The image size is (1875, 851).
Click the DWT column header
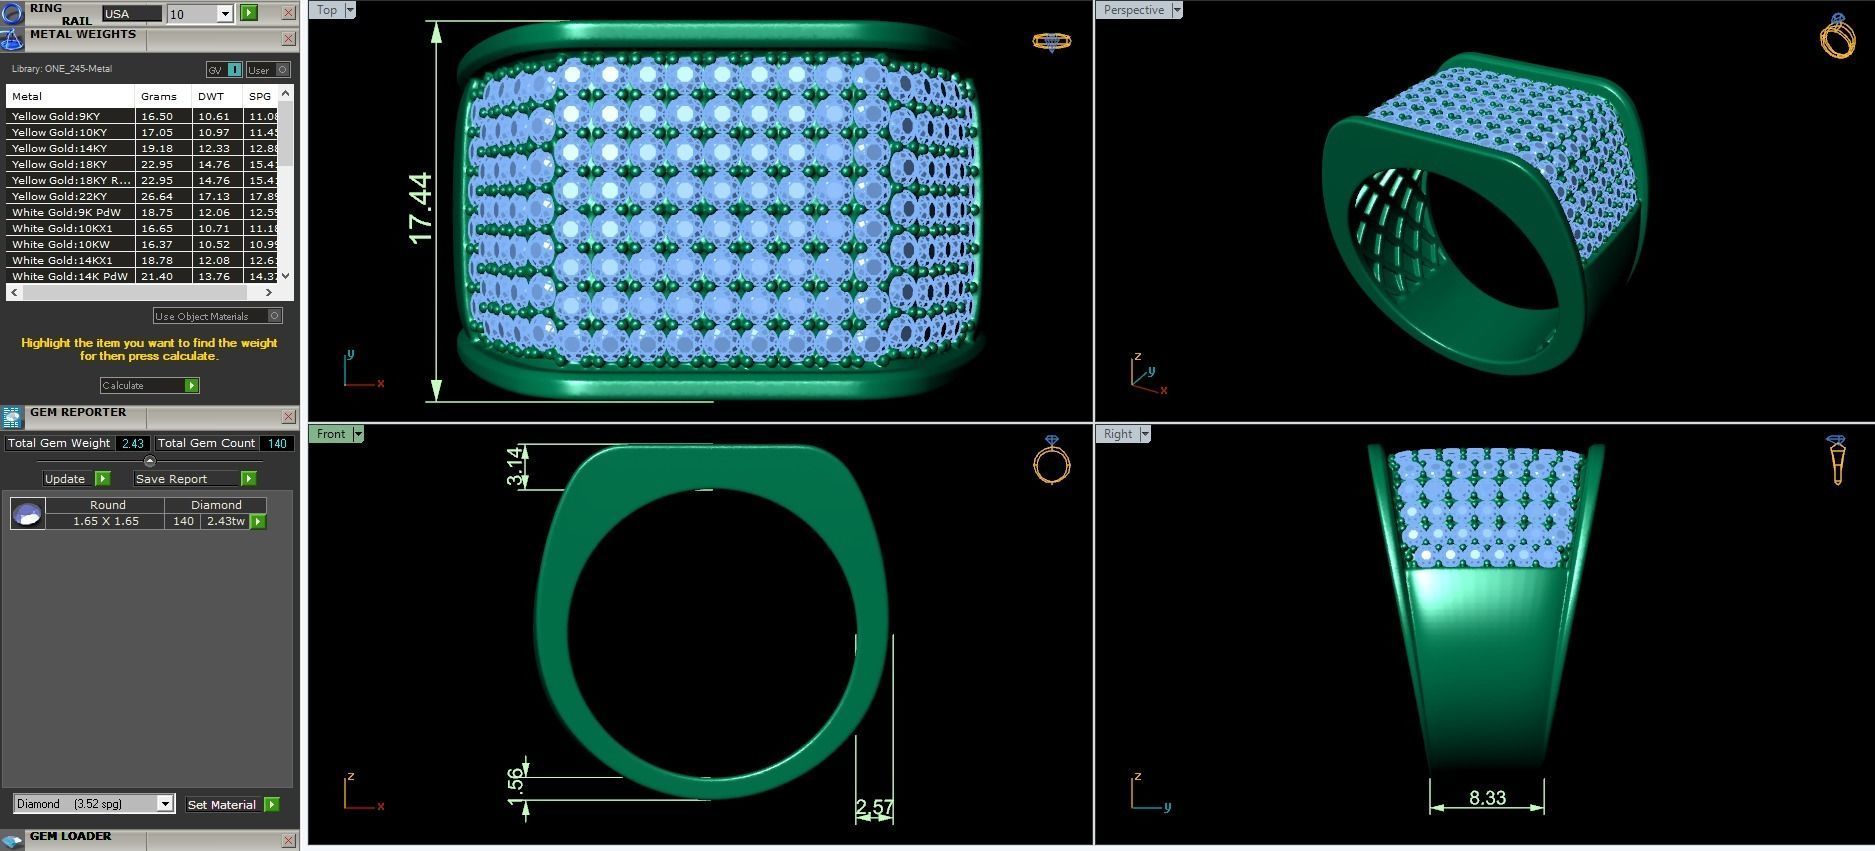pyautogui.click(x=217, y=96)
